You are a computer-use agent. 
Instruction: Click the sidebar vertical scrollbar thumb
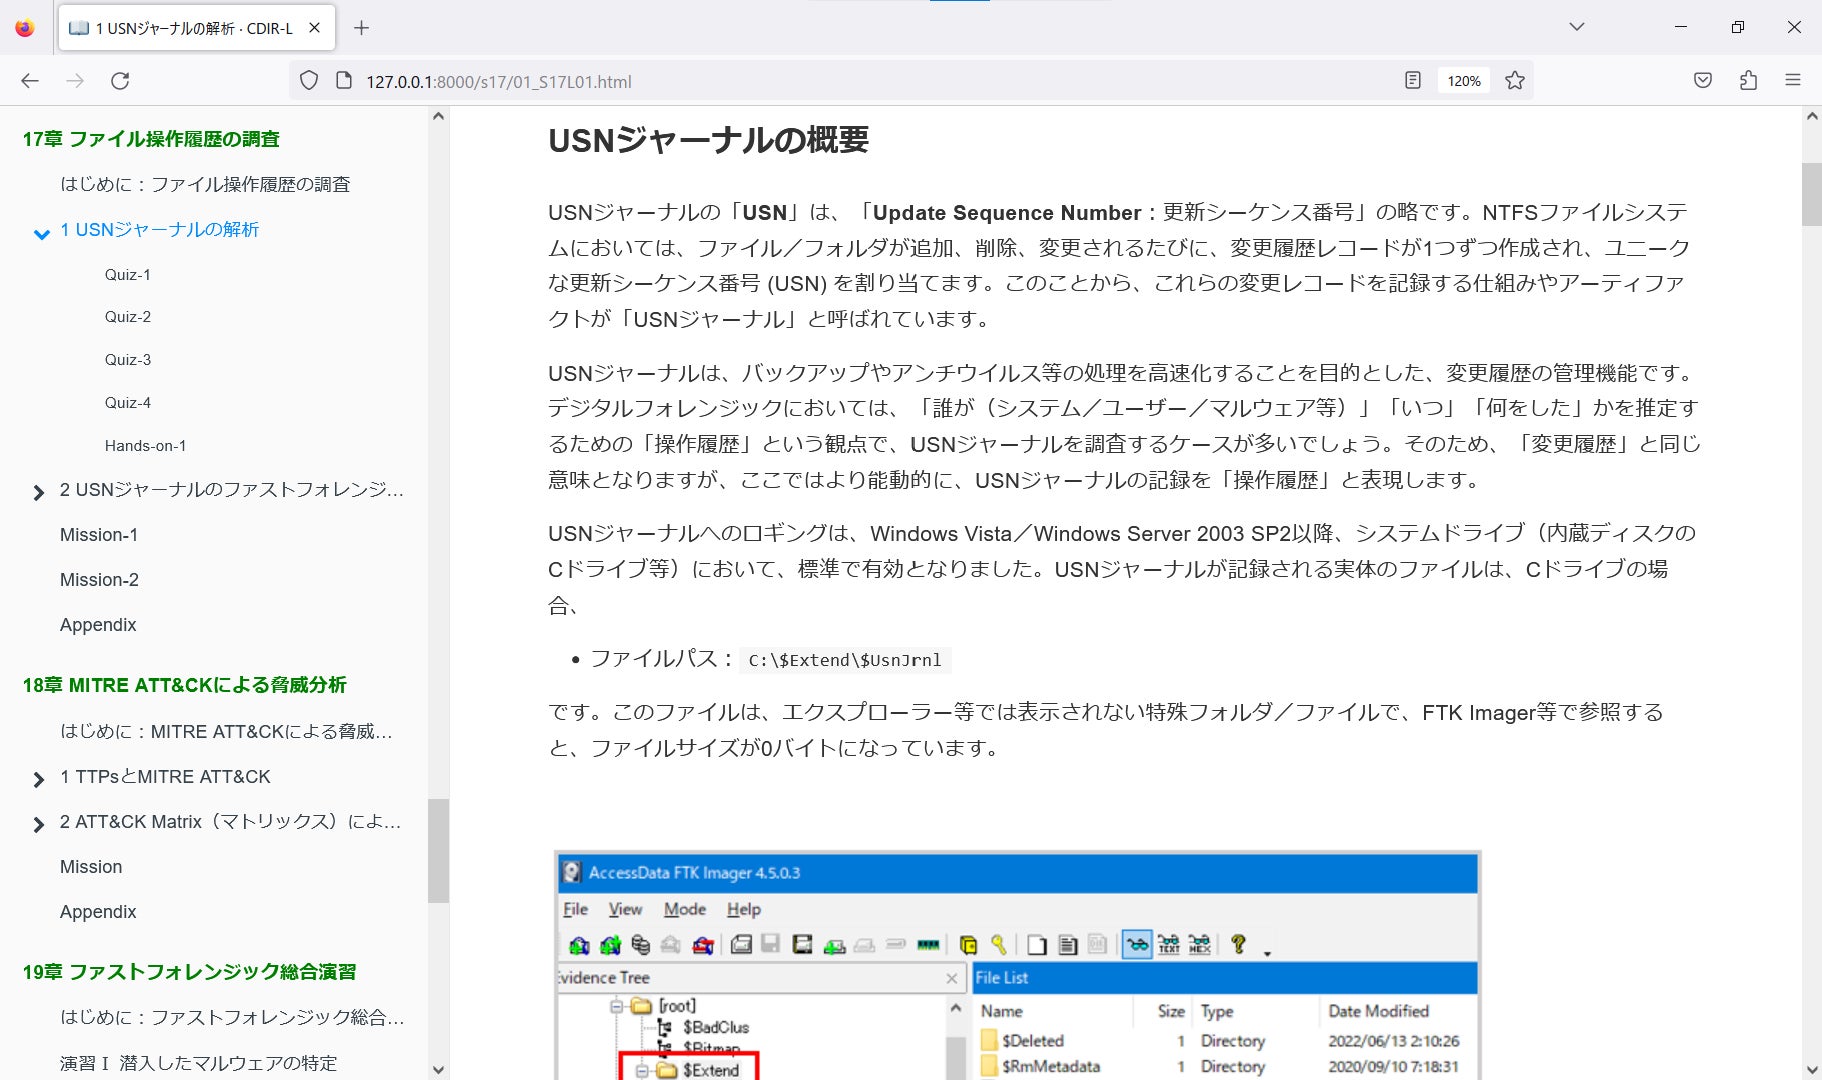tap(438, 850)
